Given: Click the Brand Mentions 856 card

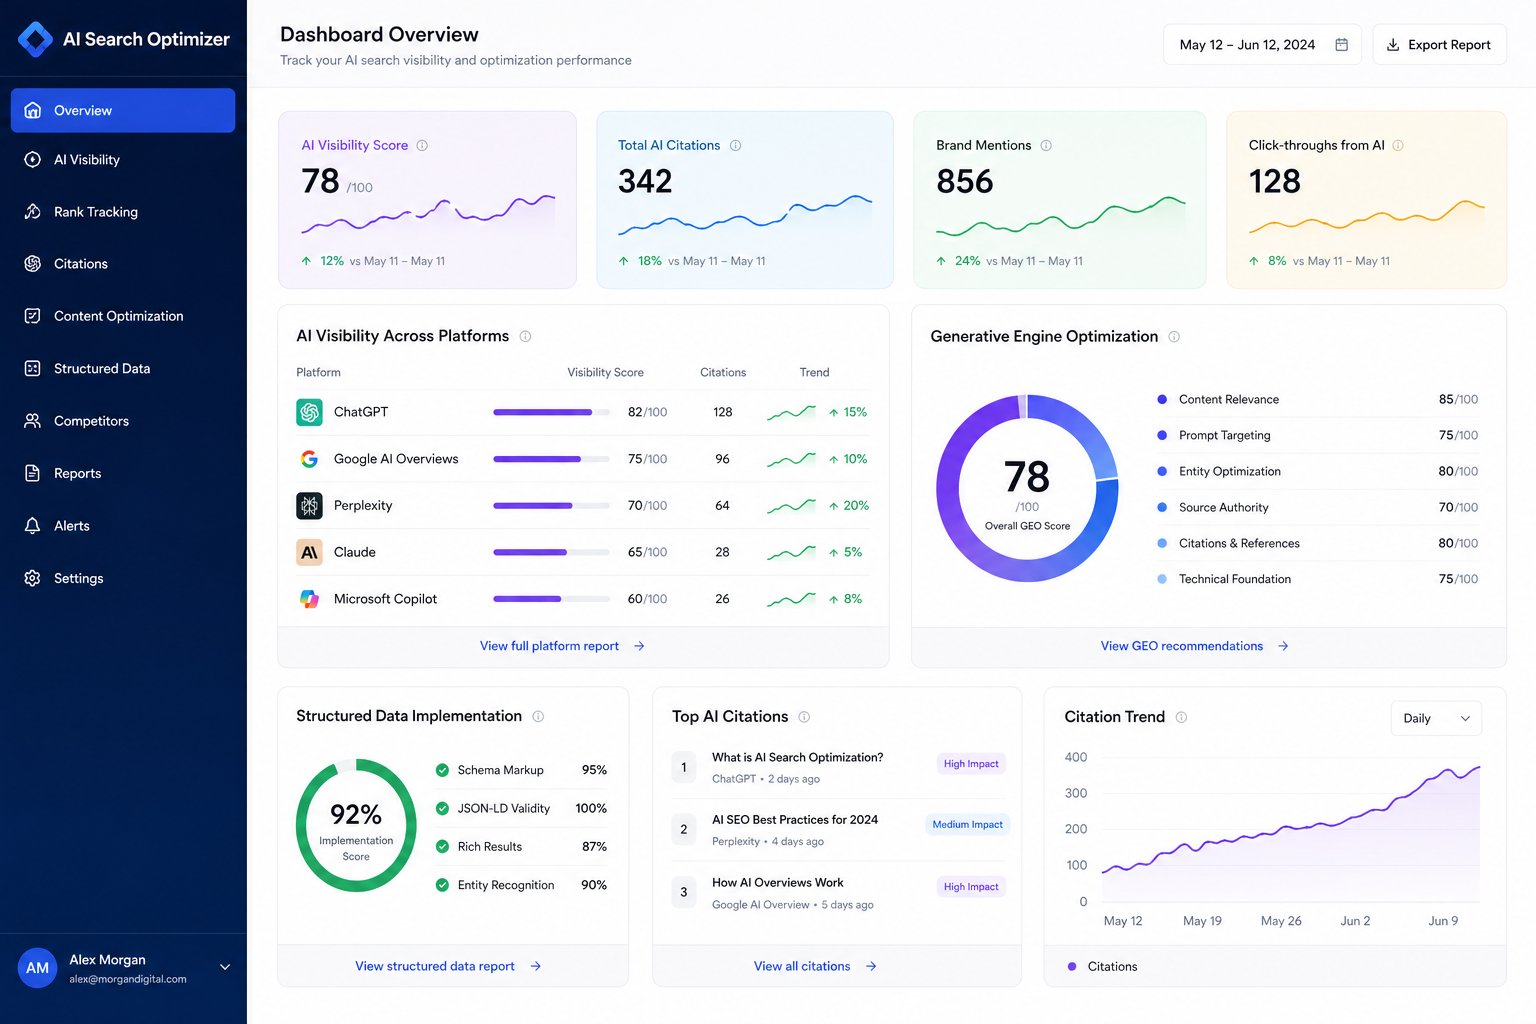Looking at the screenshot, I should 1060,200.
